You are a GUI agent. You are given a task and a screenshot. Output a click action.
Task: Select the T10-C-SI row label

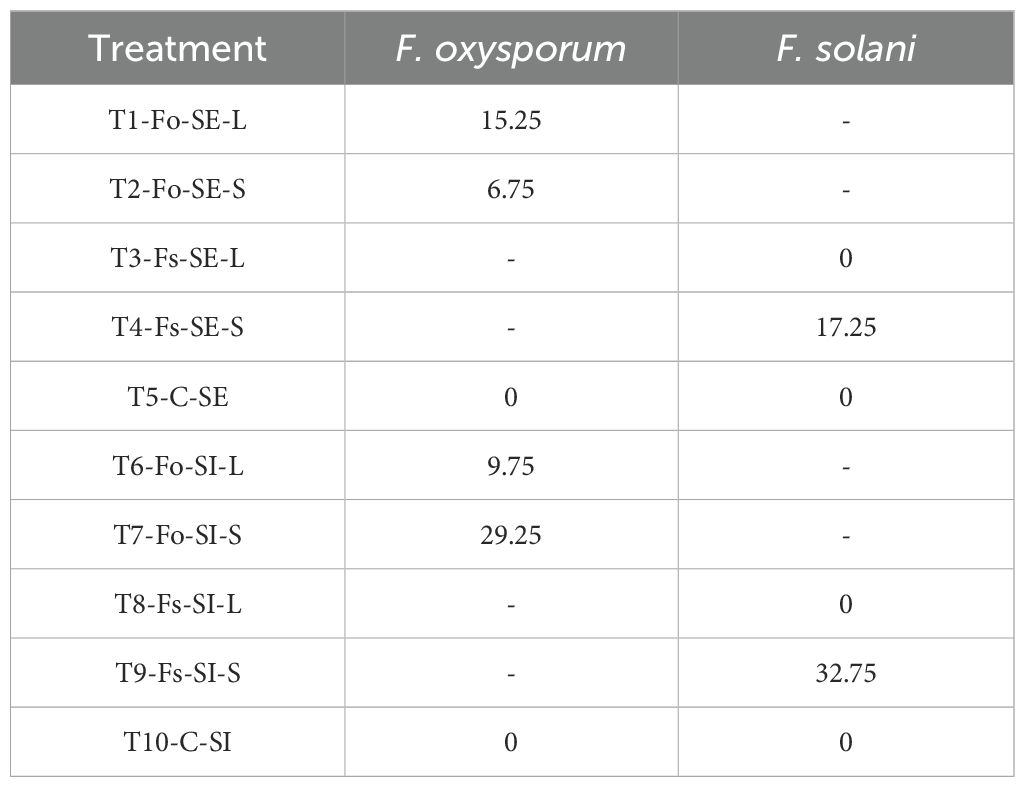pos(177,742)
